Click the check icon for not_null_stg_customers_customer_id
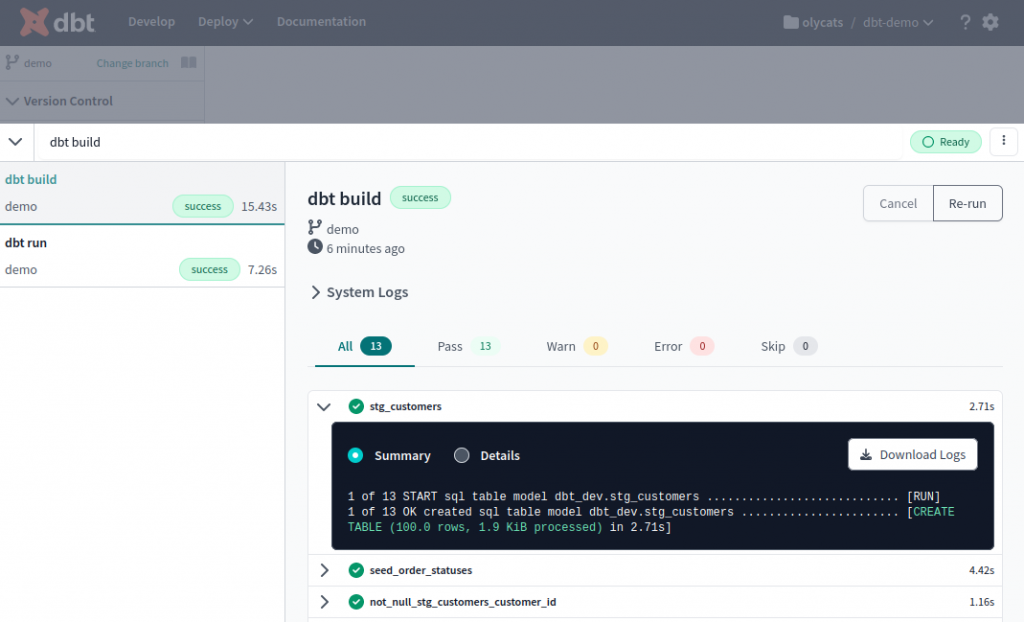This screenshot has height=622, width=1024. (x=356, y=602)
